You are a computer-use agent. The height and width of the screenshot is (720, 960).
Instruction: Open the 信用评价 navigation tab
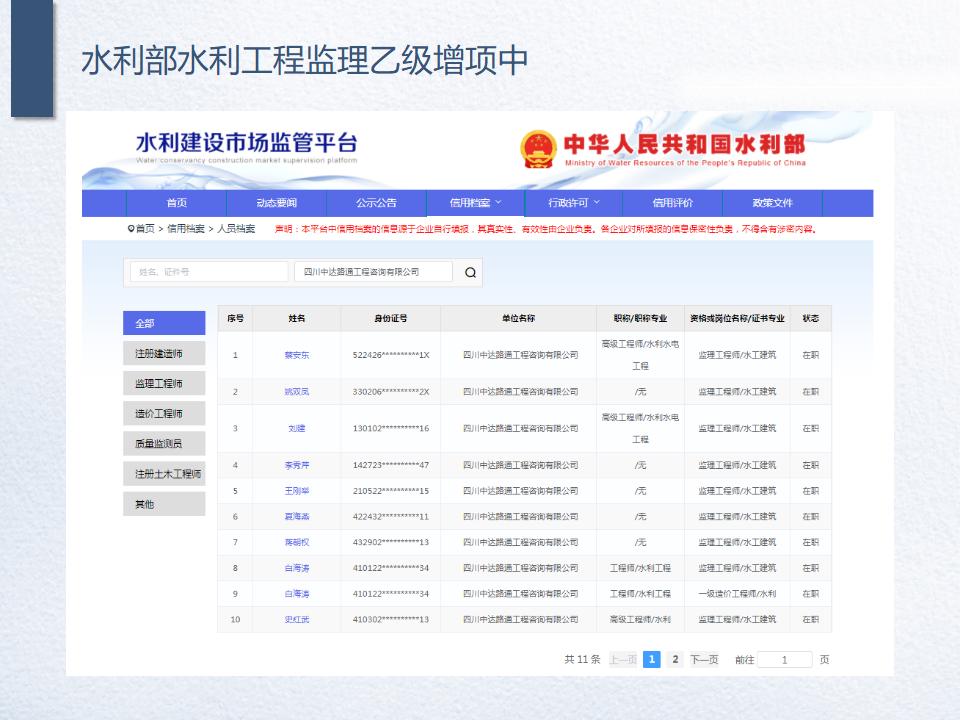tap(672, 203)
